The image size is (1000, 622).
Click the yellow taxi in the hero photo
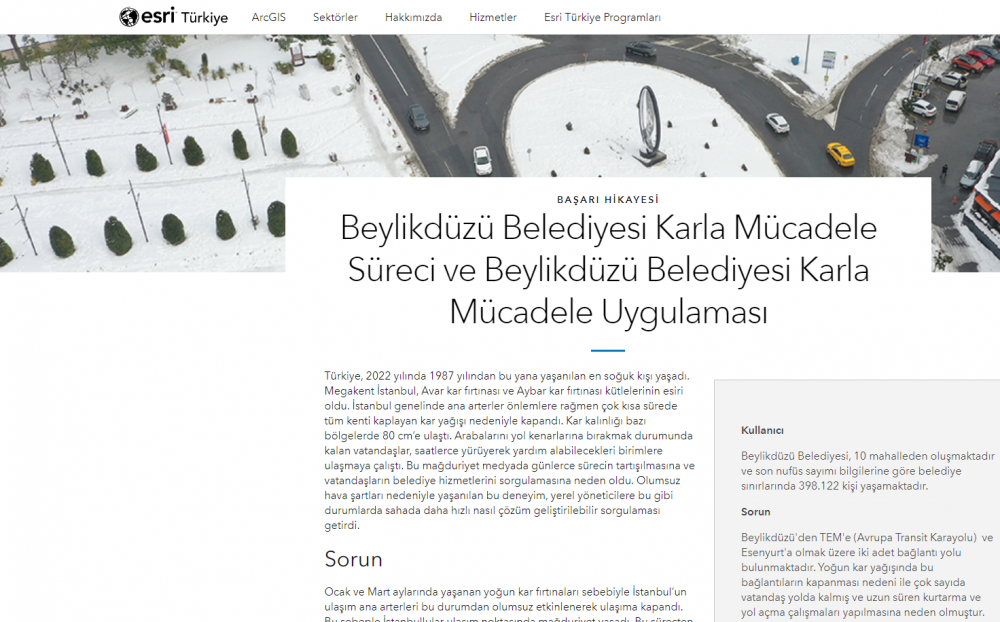[840, 154]
